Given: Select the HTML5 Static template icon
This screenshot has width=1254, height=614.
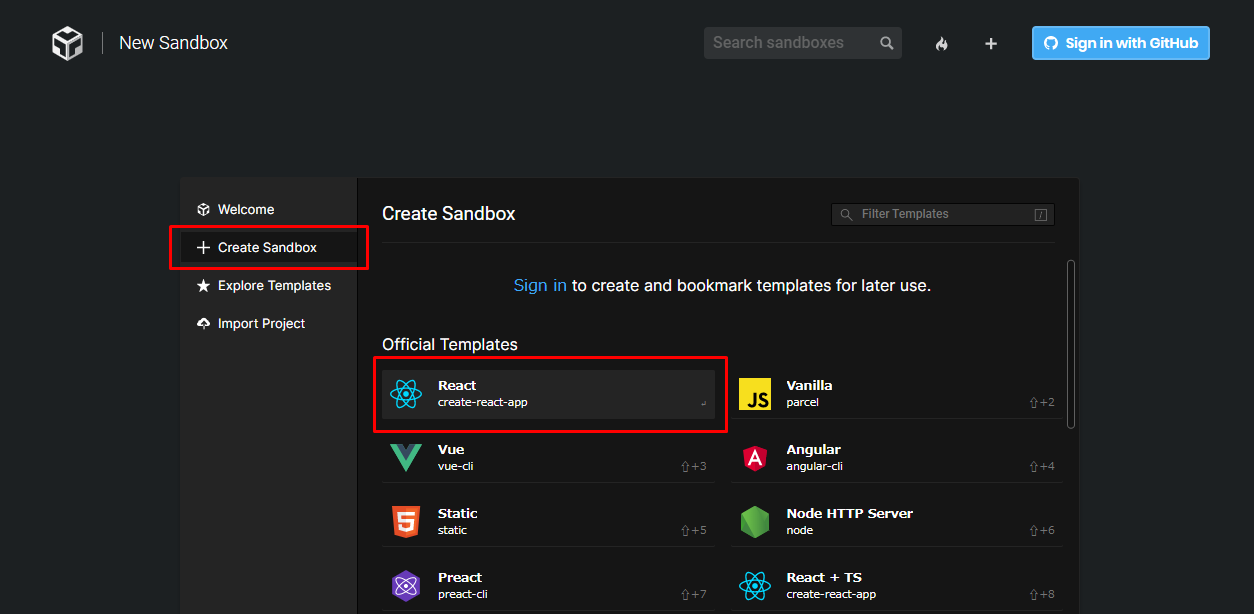Looking at the screenshot, I should click(406, 521).
